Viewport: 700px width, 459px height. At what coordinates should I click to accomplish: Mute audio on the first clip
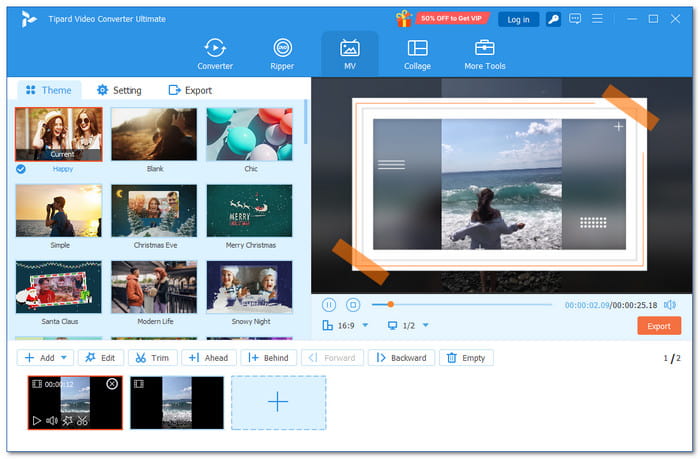pyautogui.click(x=52, y=421)
